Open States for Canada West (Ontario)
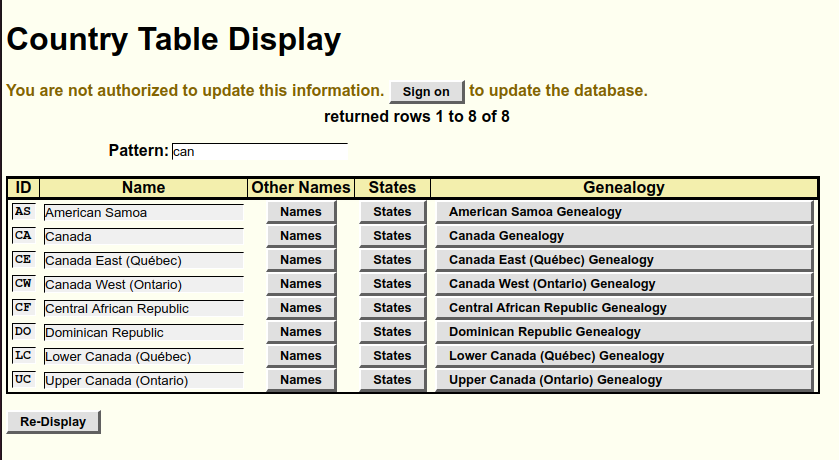839x460 pixels. pyautogui.click(x=392, y=284)
